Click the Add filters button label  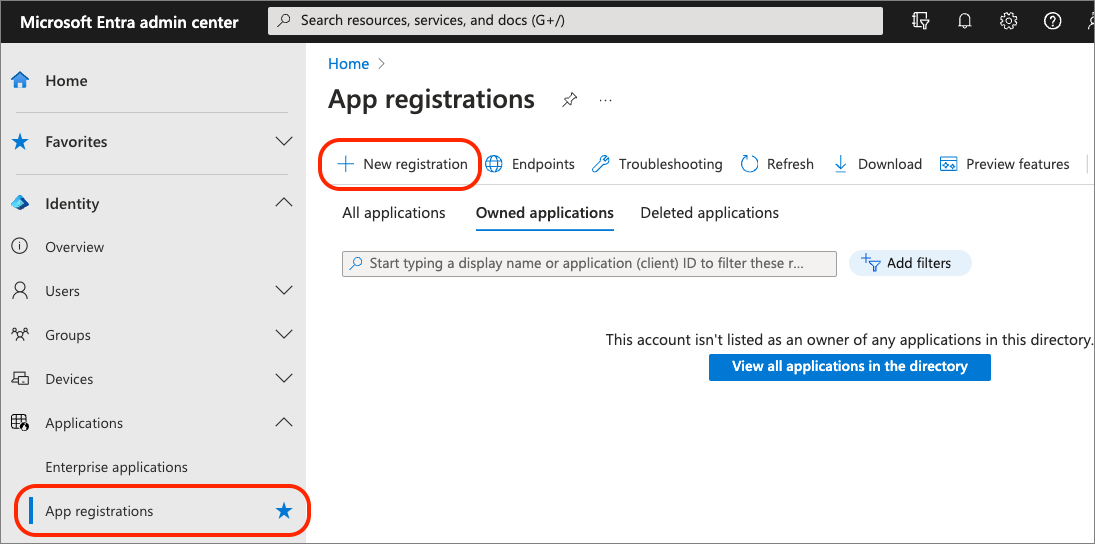point(919,263)
